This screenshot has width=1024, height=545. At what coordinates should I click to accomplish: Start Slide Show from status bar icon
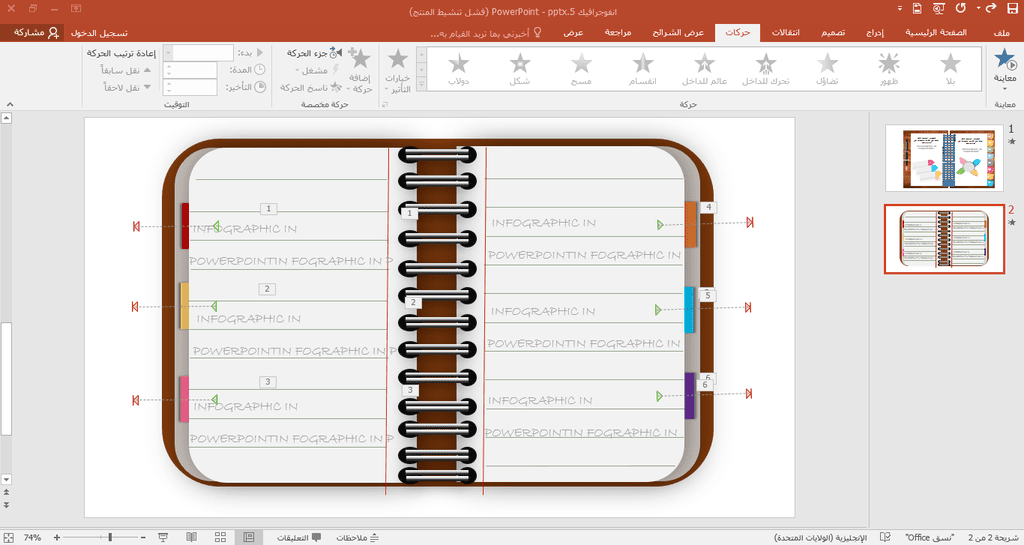[x=163, y=537]
